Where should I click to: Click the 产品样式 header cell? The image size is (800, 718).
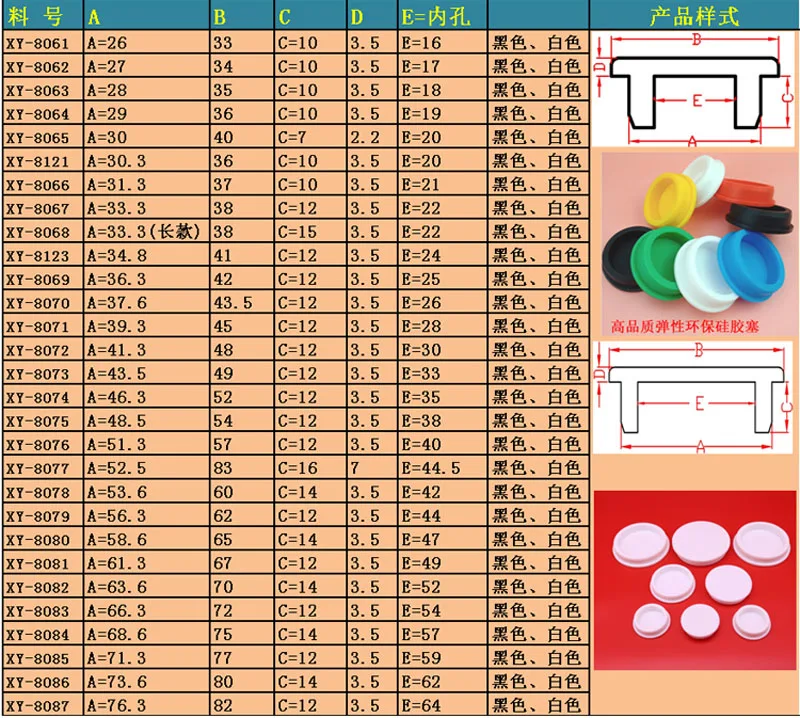[x=694, y=15]
